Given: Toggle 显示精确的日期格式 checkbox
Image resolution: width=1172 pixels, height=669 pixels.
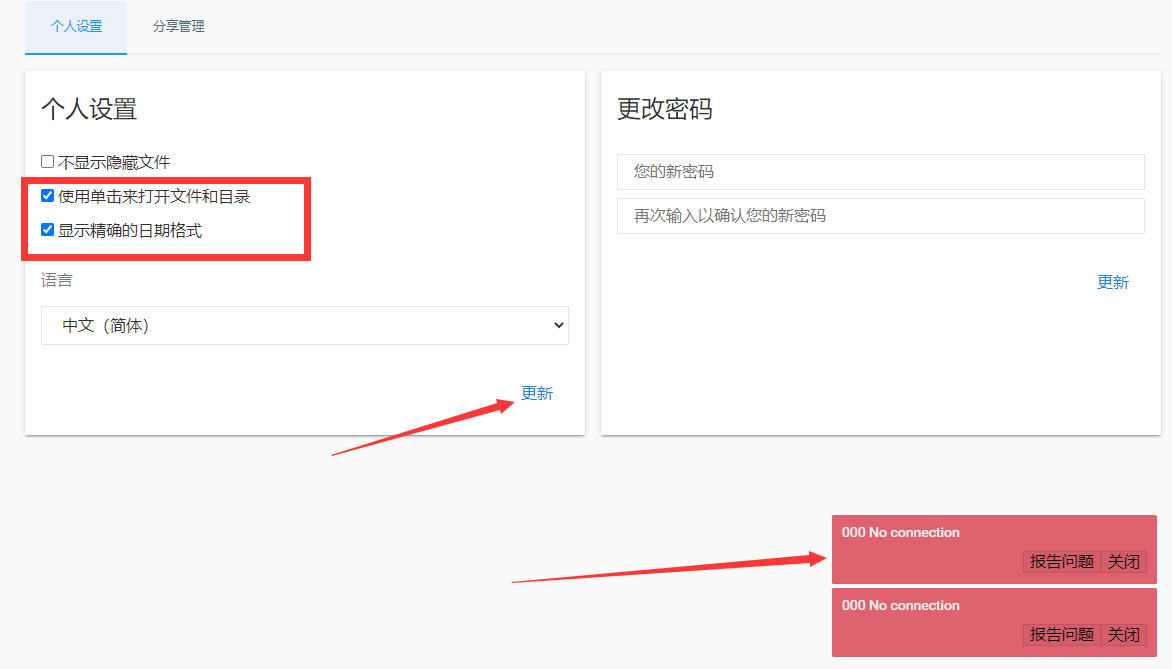Looking at the screenshot, I should coord(47,229).
